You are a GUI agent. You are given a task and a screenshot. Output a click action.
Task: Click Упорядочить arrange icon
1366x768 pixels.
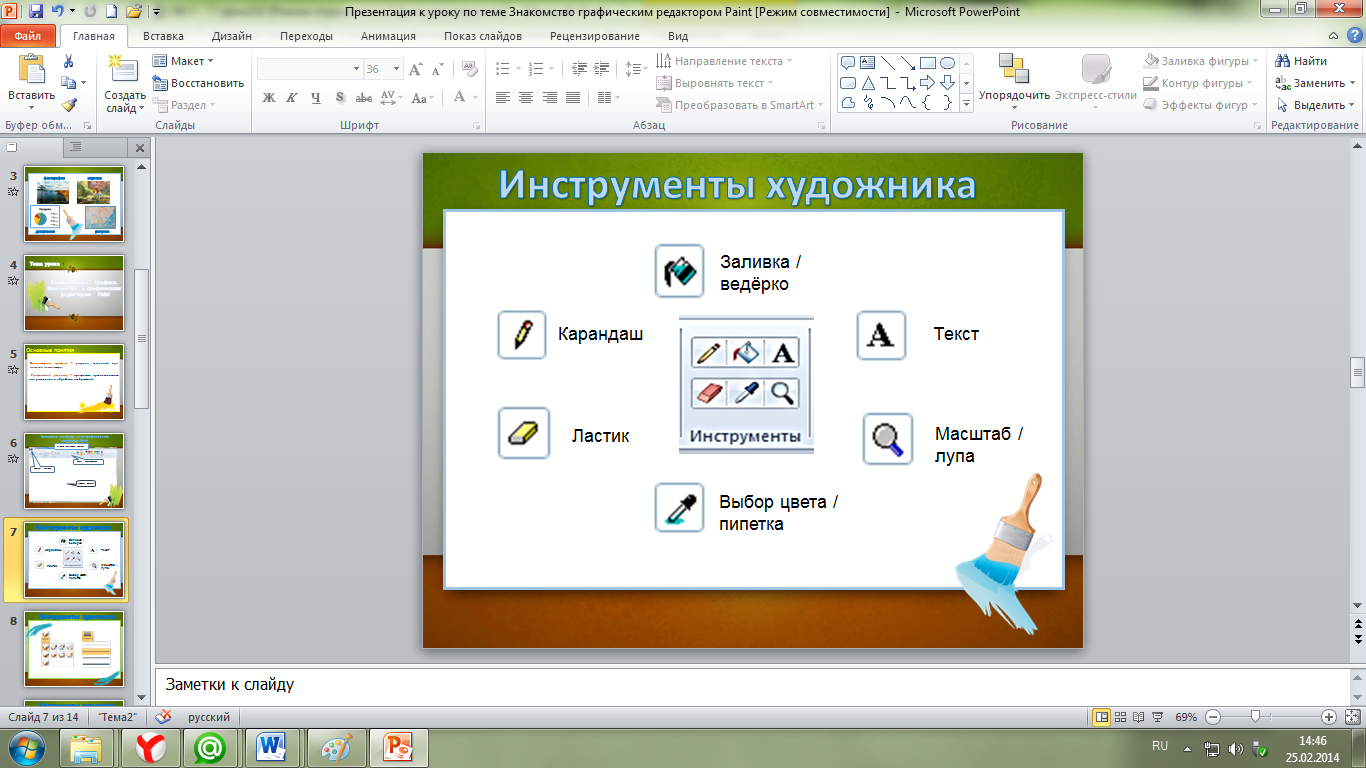(x=1014, y=68)
